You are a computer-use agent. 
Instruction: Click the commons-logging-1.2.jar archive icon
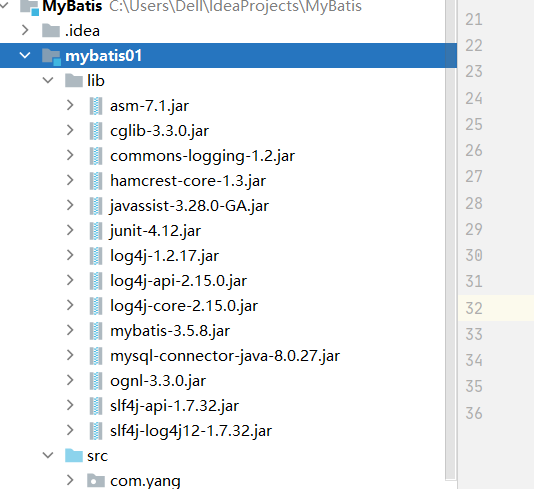[96, 156]
